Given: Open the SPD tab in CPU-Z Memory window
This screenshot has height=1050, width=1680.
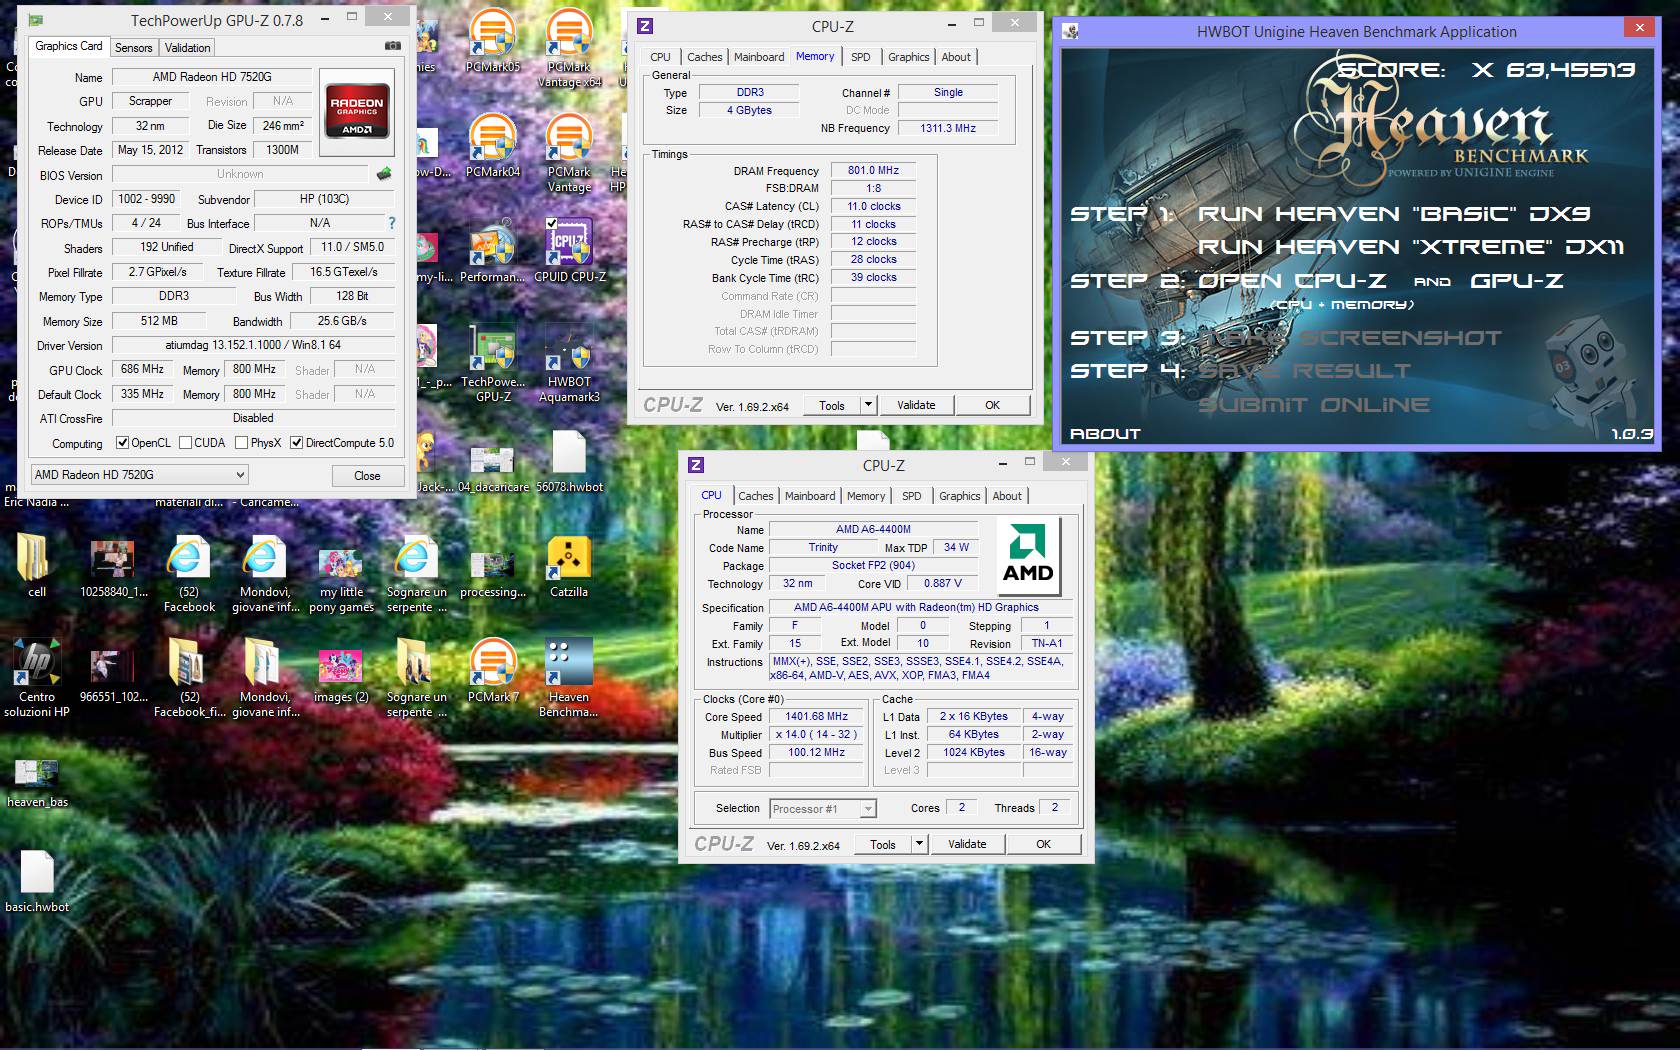Looking at the screenshot, I should [860, 57].
